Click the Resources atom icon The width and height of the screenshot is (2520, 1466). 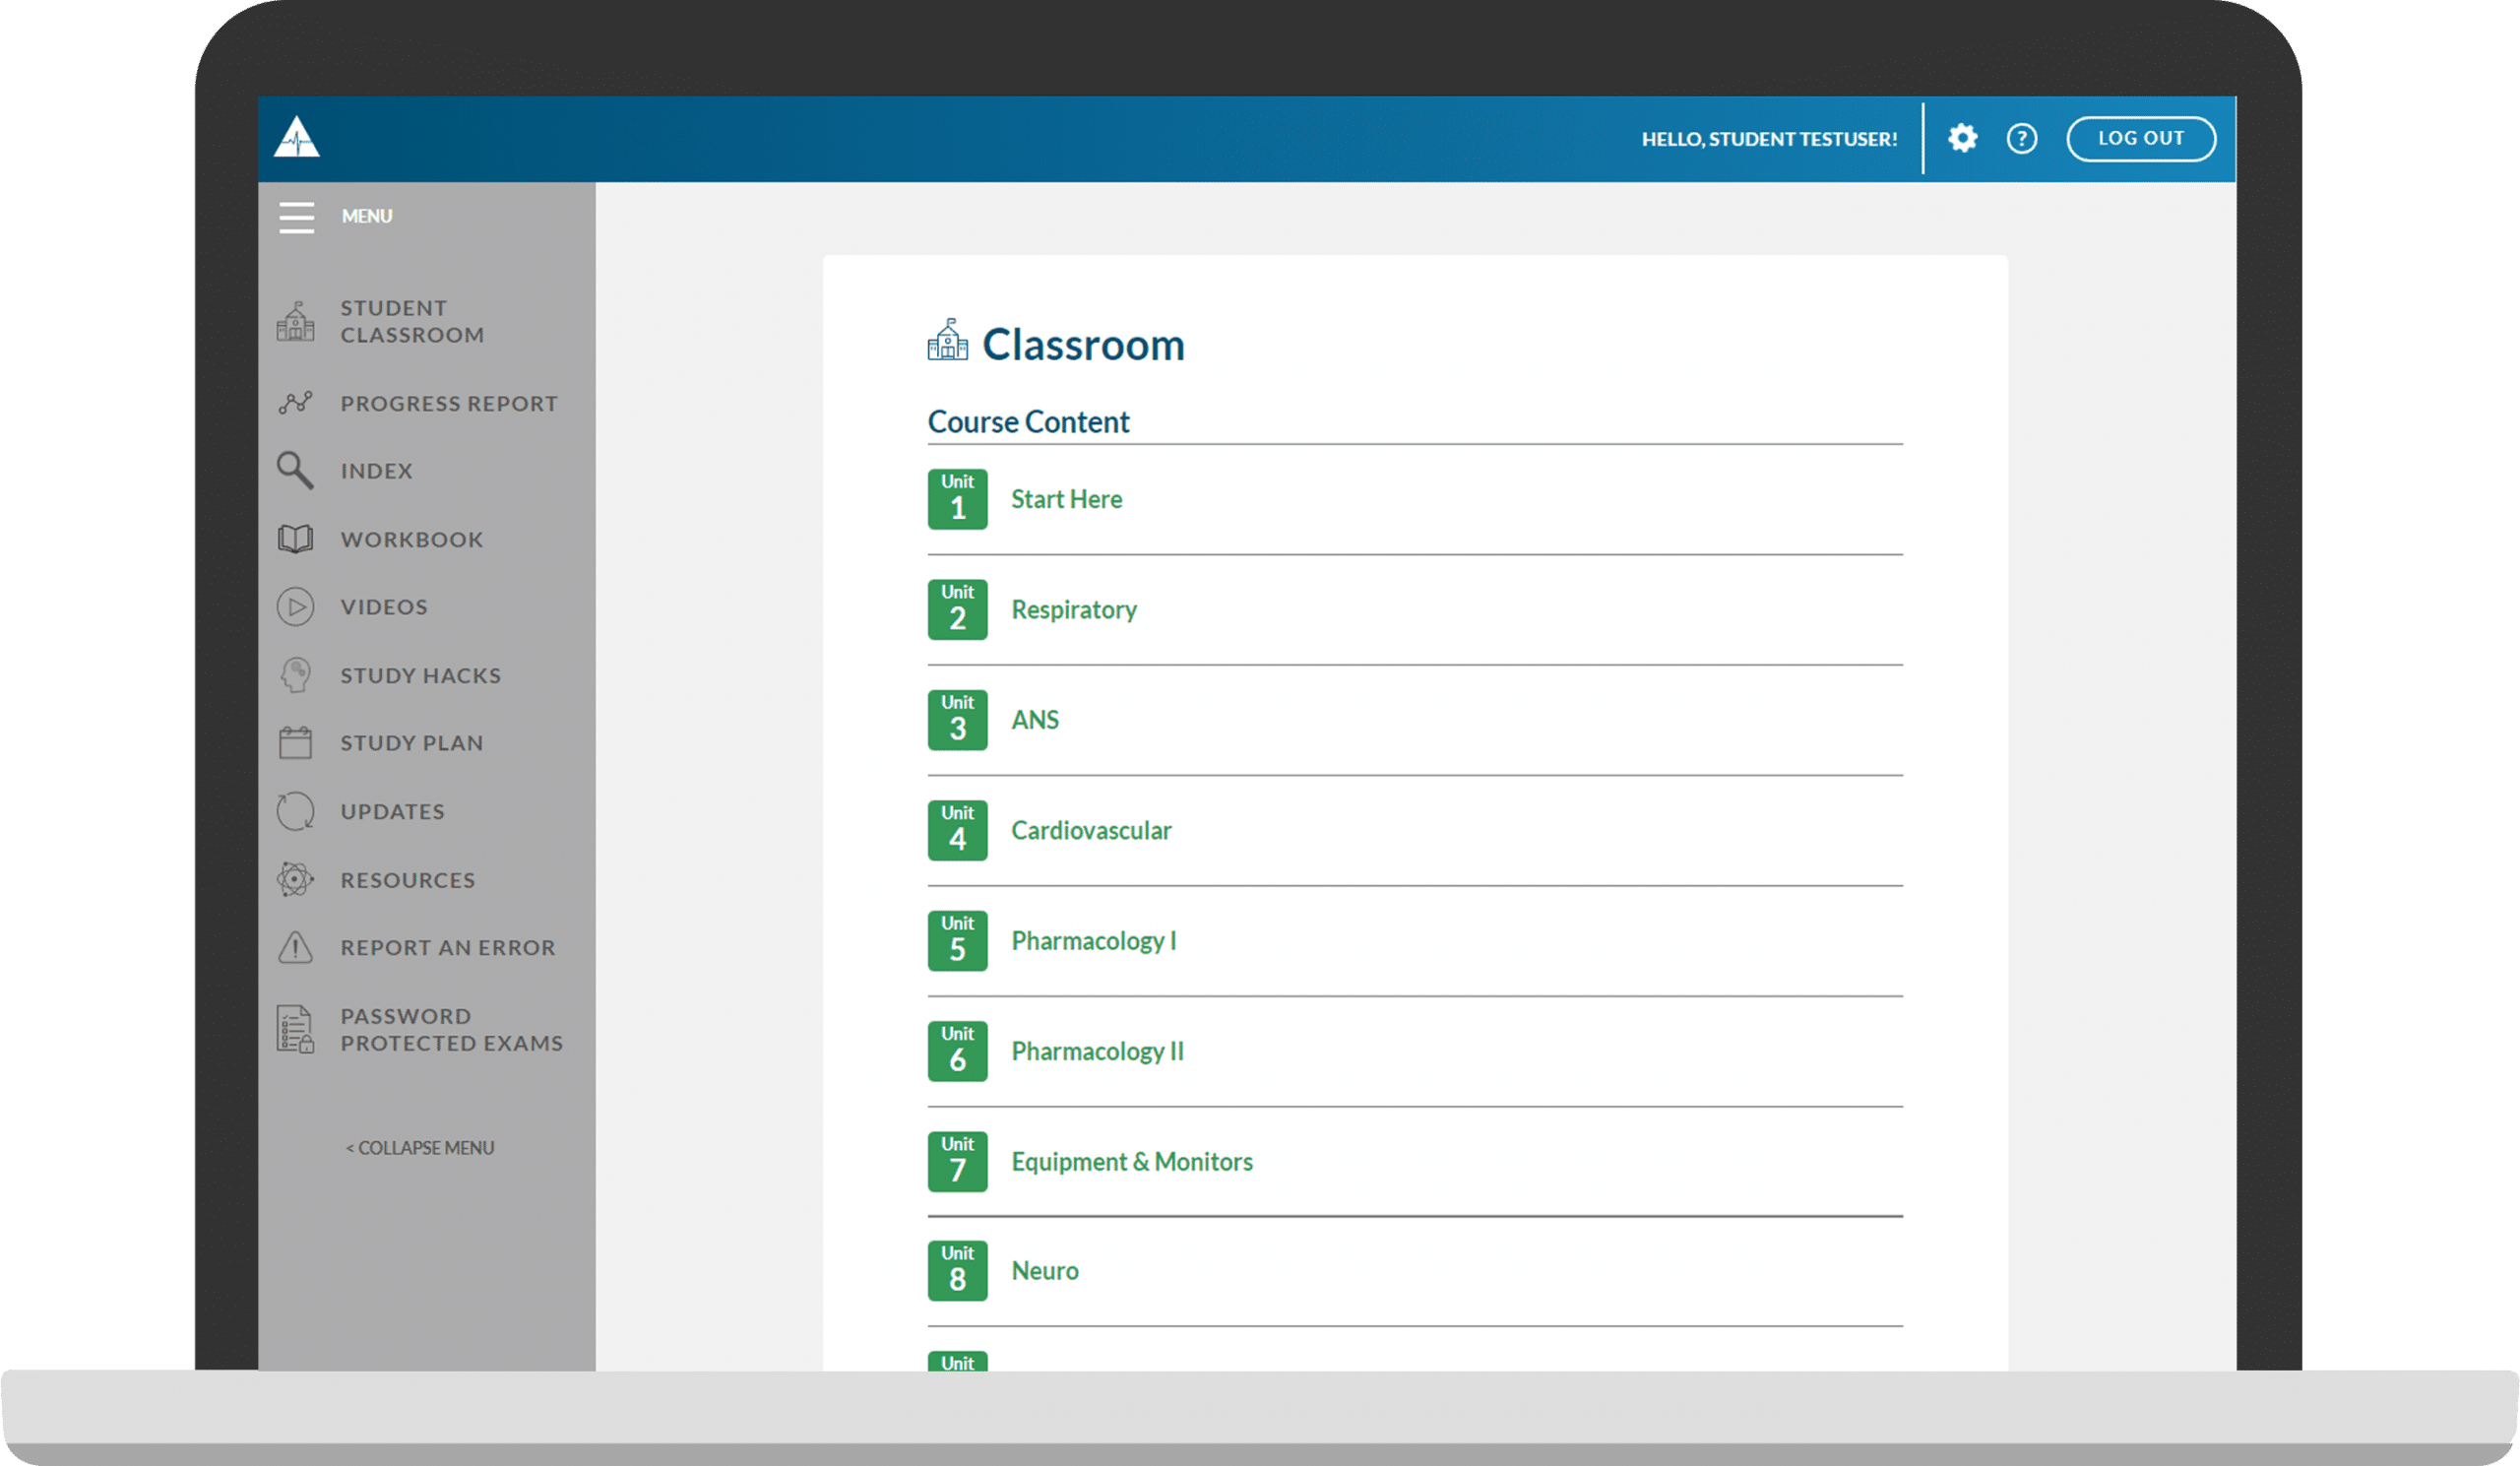[295, 880]
